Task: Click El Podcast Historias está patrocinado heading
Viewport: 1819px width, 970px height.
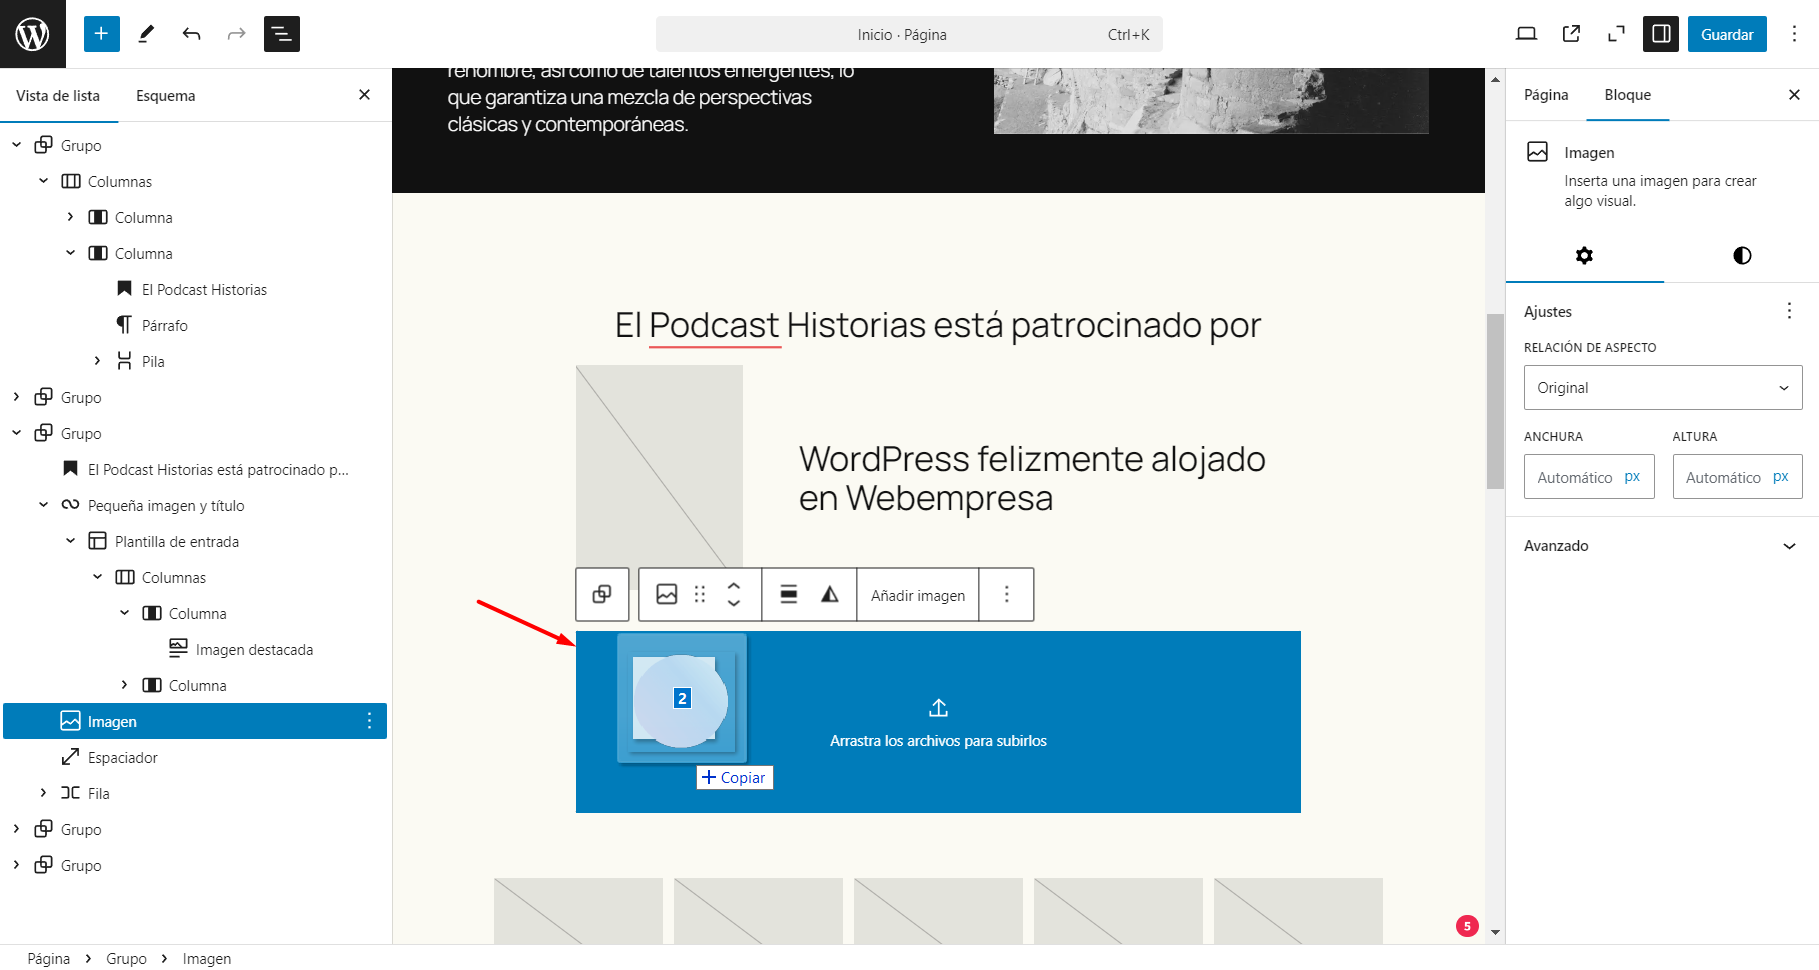Action: pos(938,325)
